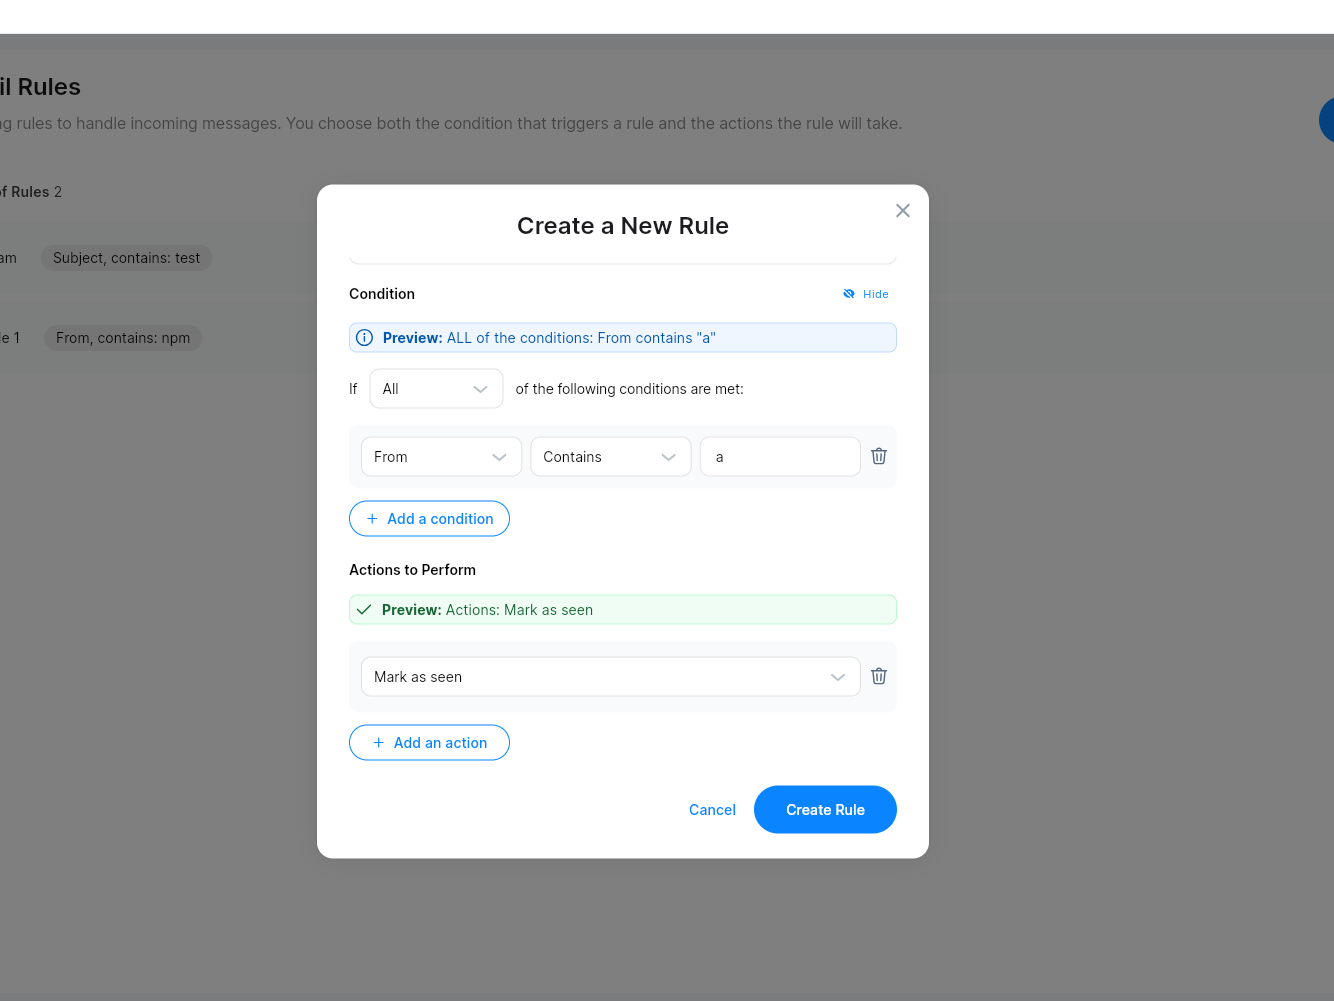Add an action
Viewport: 1334px width, 1001px height.
coord(429,743)
